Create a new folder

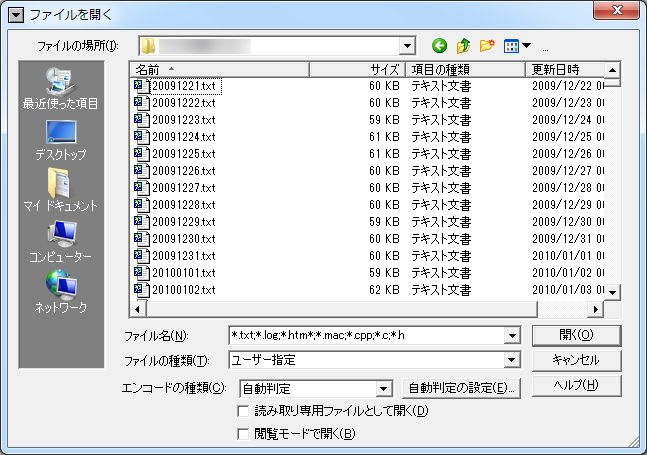click(487, 45)
